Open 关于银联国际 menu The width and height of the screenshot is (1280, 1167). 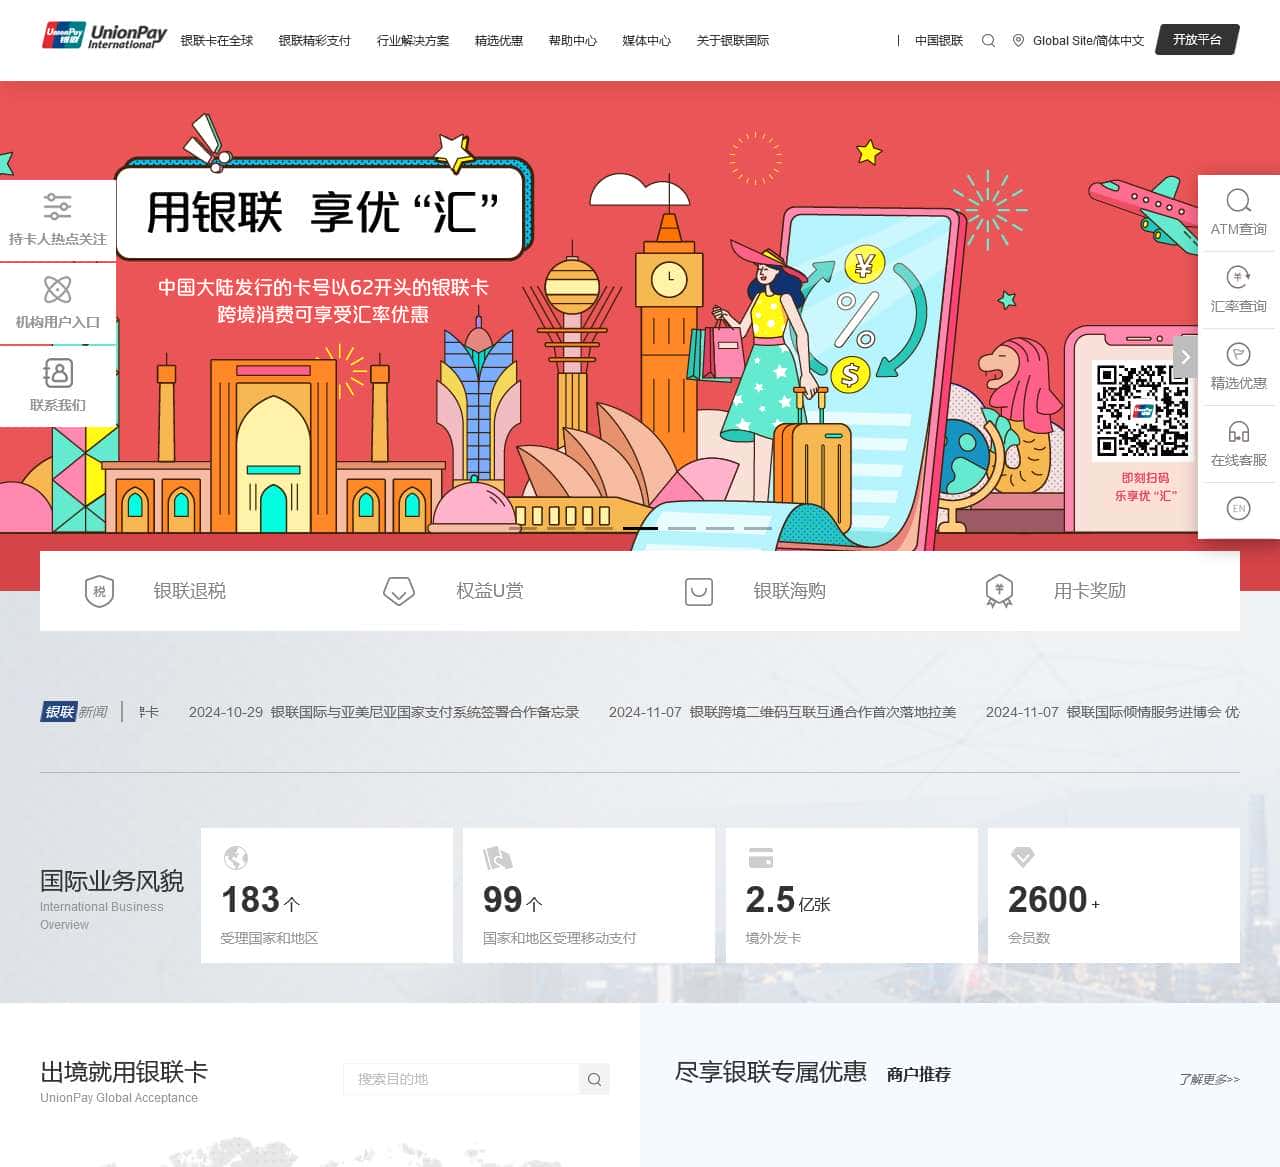click(x=733, y=41)
